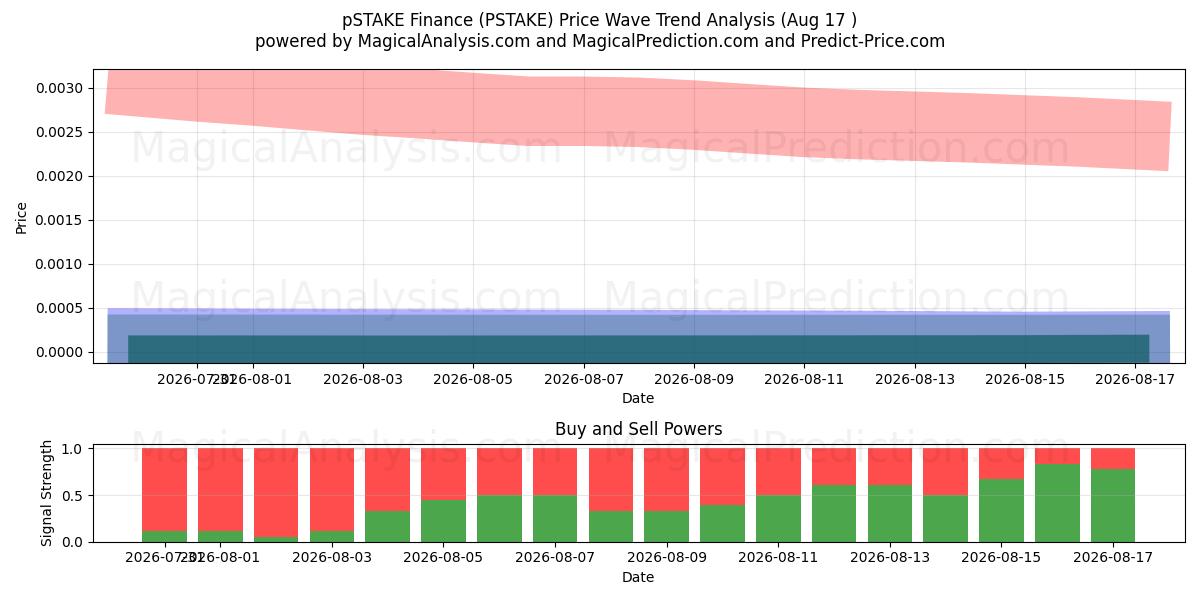Click the 'Price' y-axis label
The image size is (1200, 600).
22,217
